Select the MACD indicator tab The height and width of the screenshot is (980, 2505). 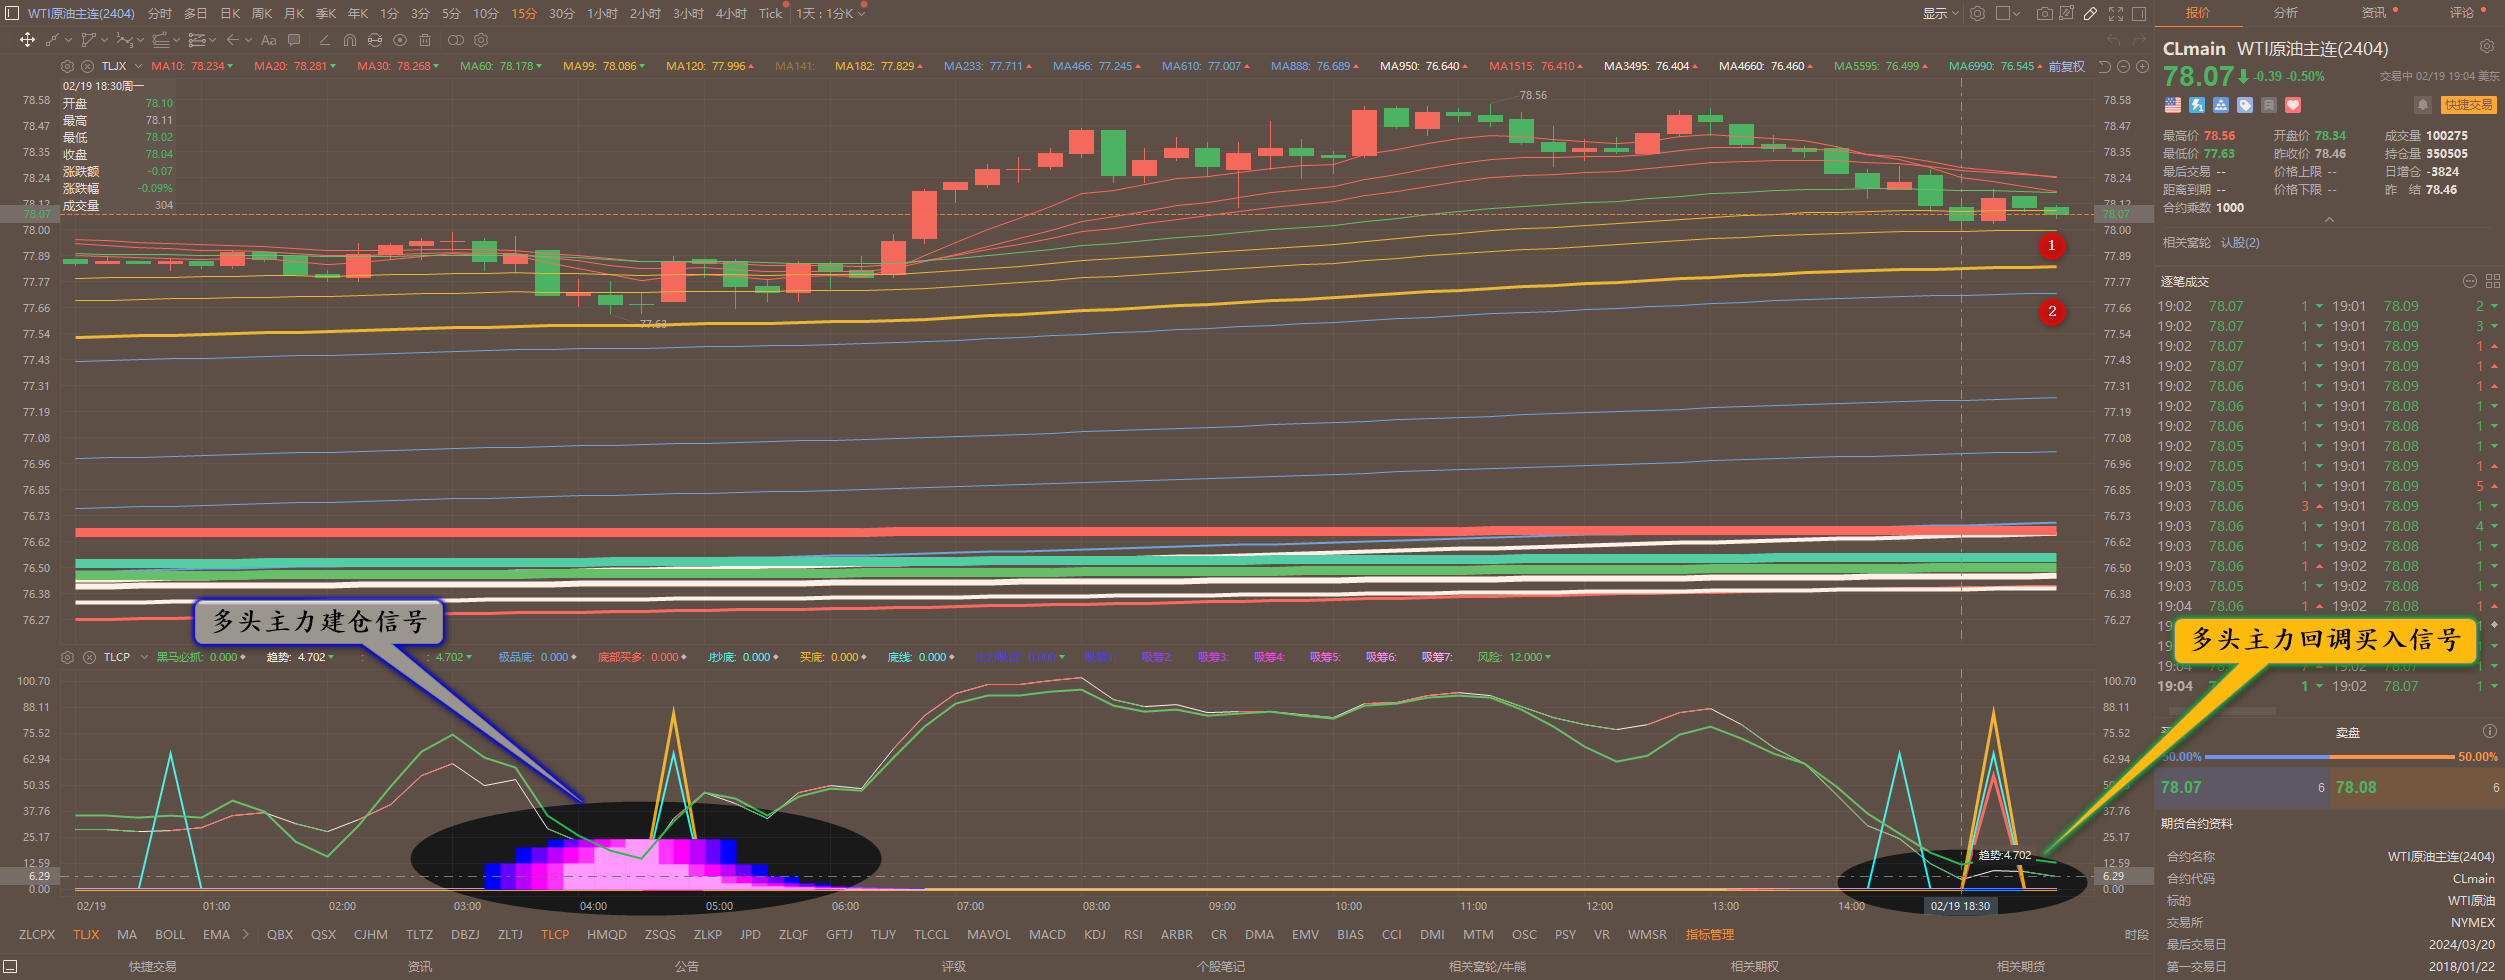coord(1047,934)
